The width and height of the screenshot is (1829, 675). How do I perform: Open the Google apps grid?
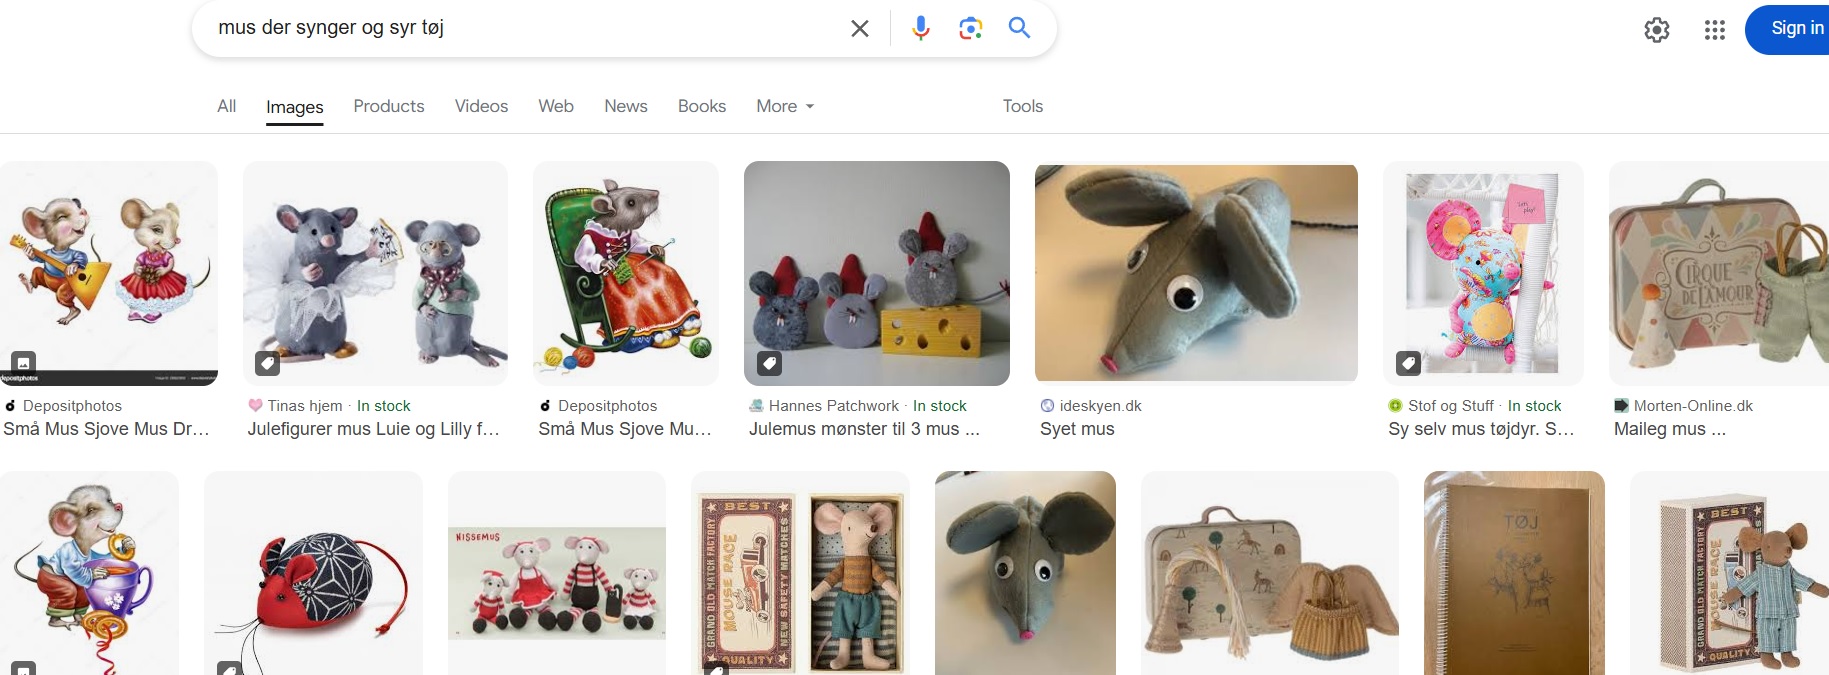(x=1714, y=30)
